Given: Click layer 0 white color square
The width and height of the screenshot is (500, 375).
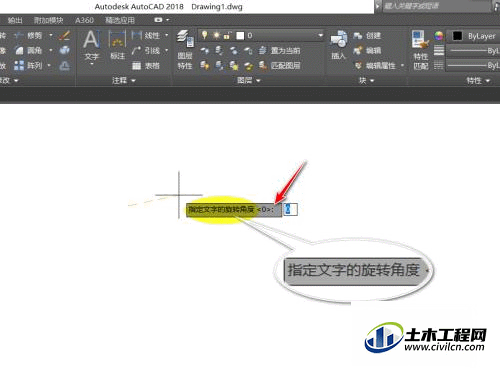Looking at the screenshot, I should coord(240,35).
